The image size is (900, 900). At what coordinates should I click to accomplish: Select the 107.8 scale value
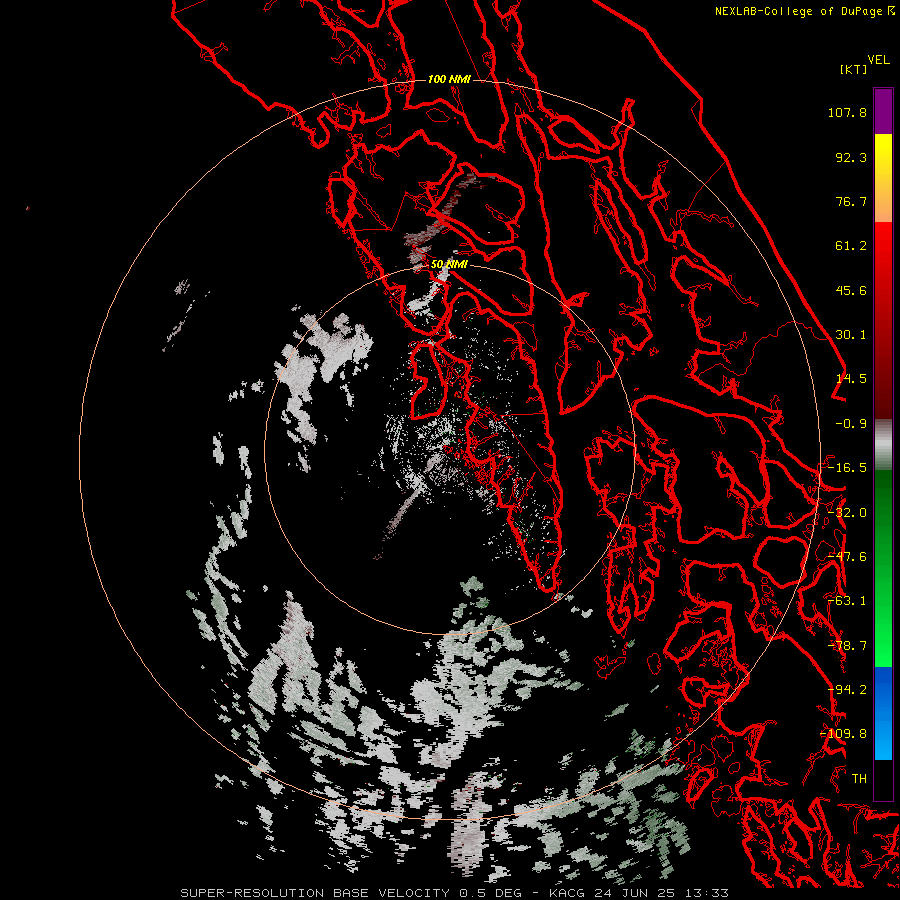847,112
